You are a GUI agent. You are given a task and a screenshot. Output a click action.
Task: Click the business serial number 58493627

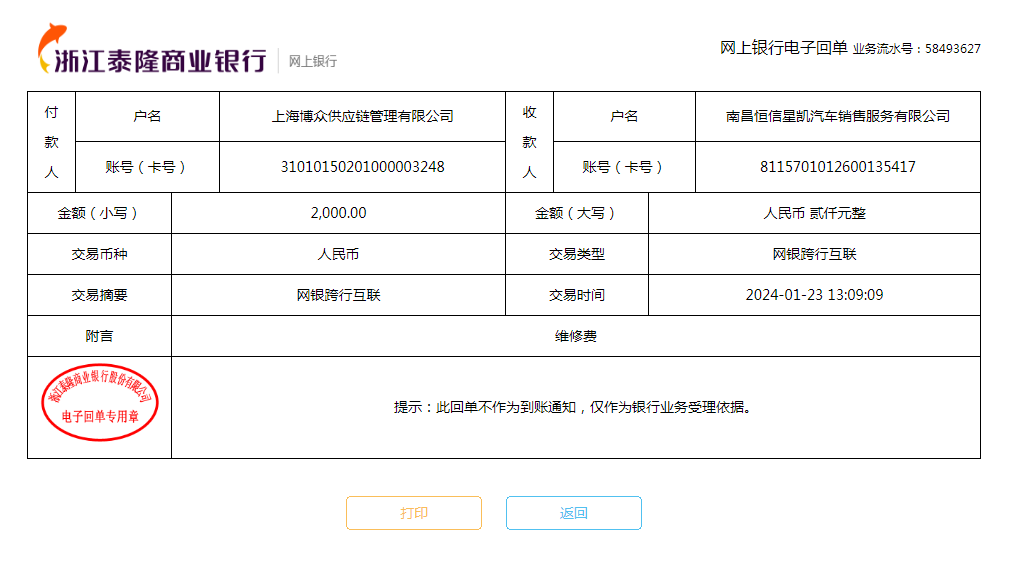pyautogui.click(x=952, y=49)
